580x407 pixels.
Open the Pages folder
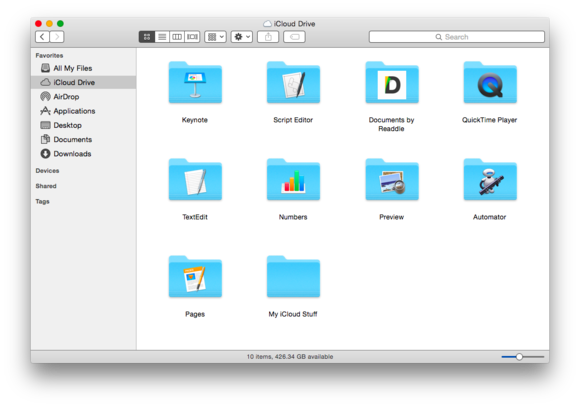pos(195,277)
